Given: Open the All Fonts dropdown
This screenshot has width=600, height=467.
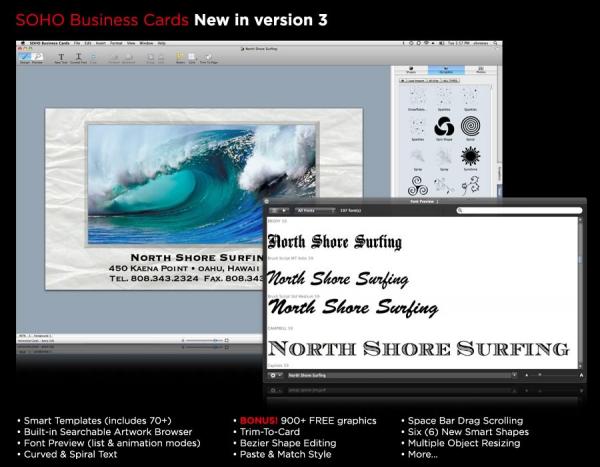Looking at the screenshot, I should click(x=315, y=211).
